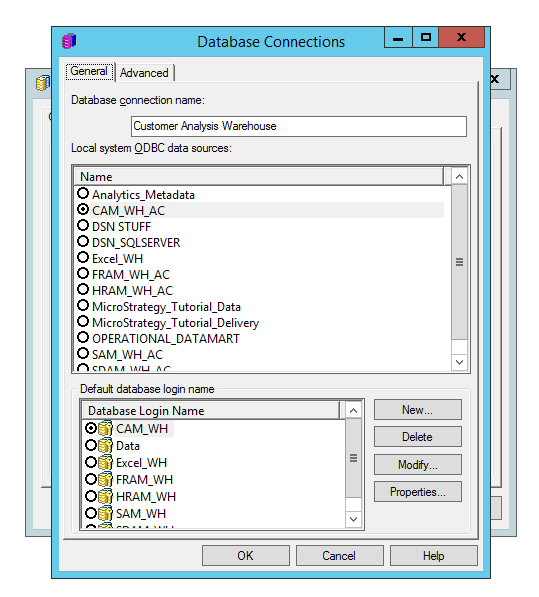The height and width of the screenshot is (597, 539).
Task: Open login Properties... dialog
Action: [x=418, y=492]
